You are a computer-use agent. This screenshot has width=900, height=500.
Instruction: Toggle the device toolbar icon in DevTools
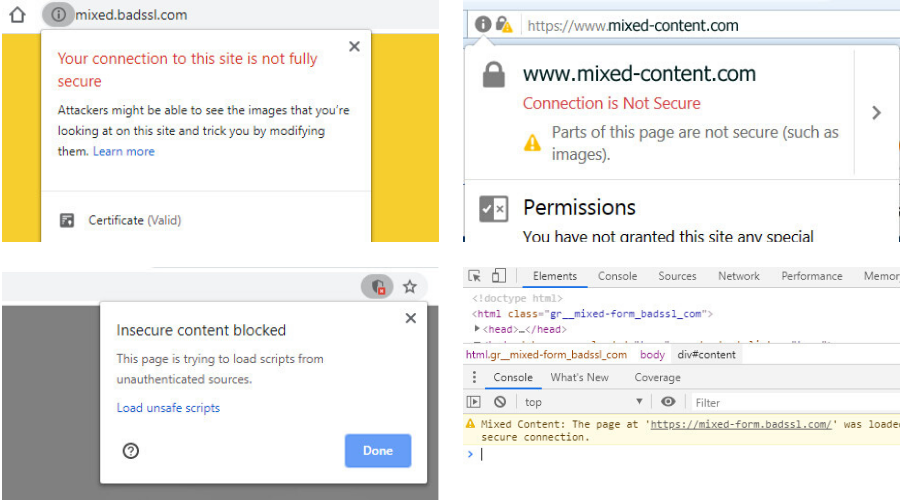point(499,276)
